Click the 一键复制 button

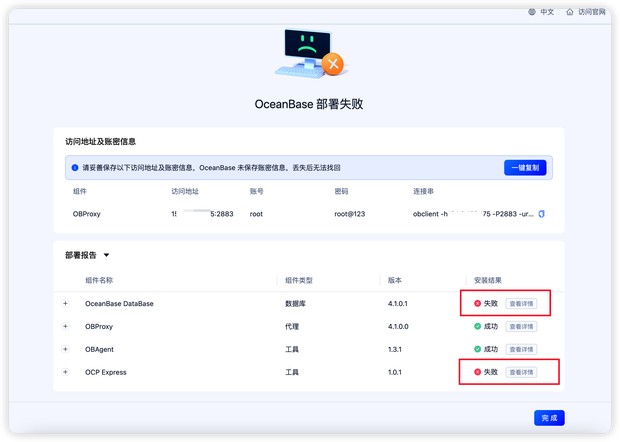[x=525, y=168]
